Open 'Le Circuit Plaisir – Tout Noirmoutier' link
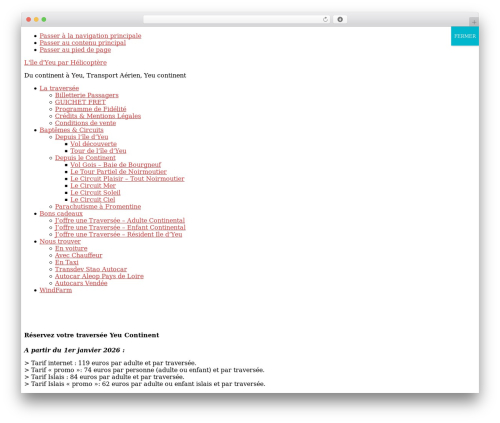The width and height of the screenshot is (500, 423). [x=127, y=179]
